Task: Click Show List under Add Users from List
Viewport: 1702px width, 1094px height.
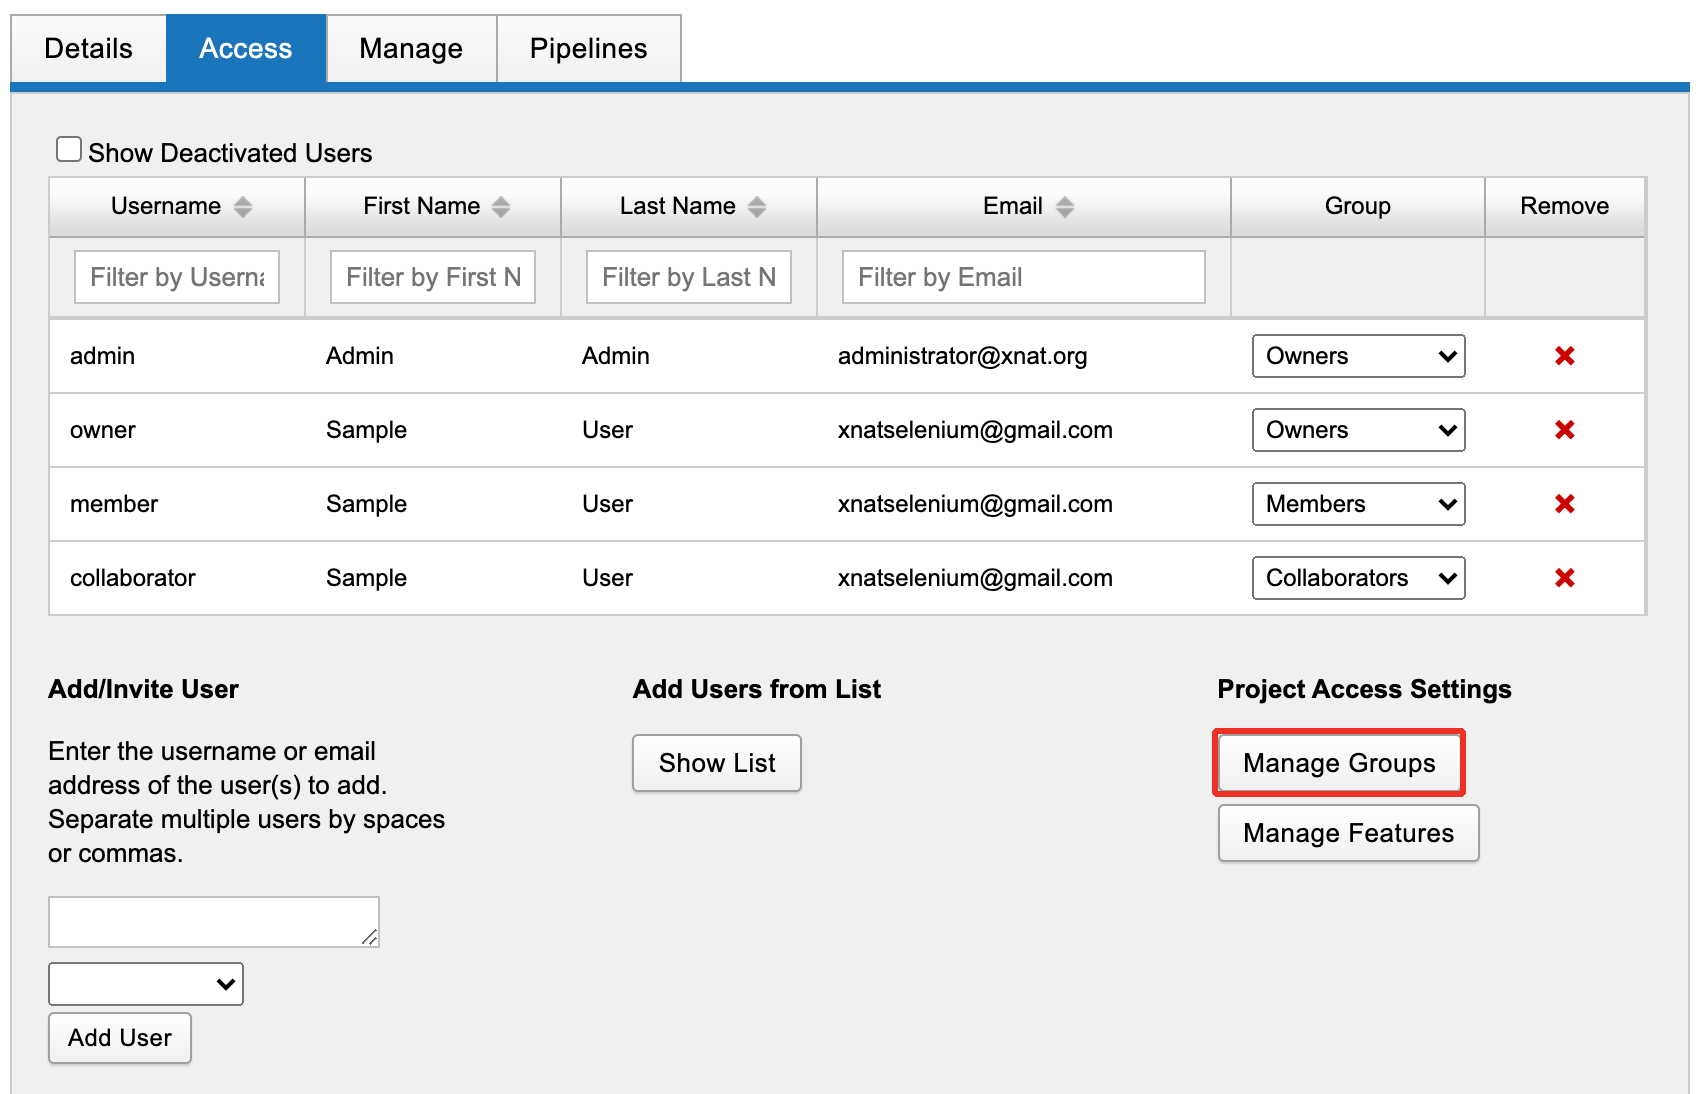Action: pyautogui.click(x=716, y=762)
